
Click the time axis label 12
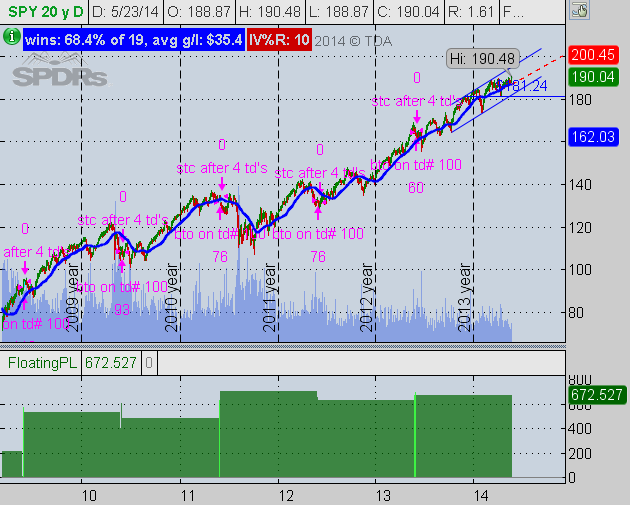[286, 496]
